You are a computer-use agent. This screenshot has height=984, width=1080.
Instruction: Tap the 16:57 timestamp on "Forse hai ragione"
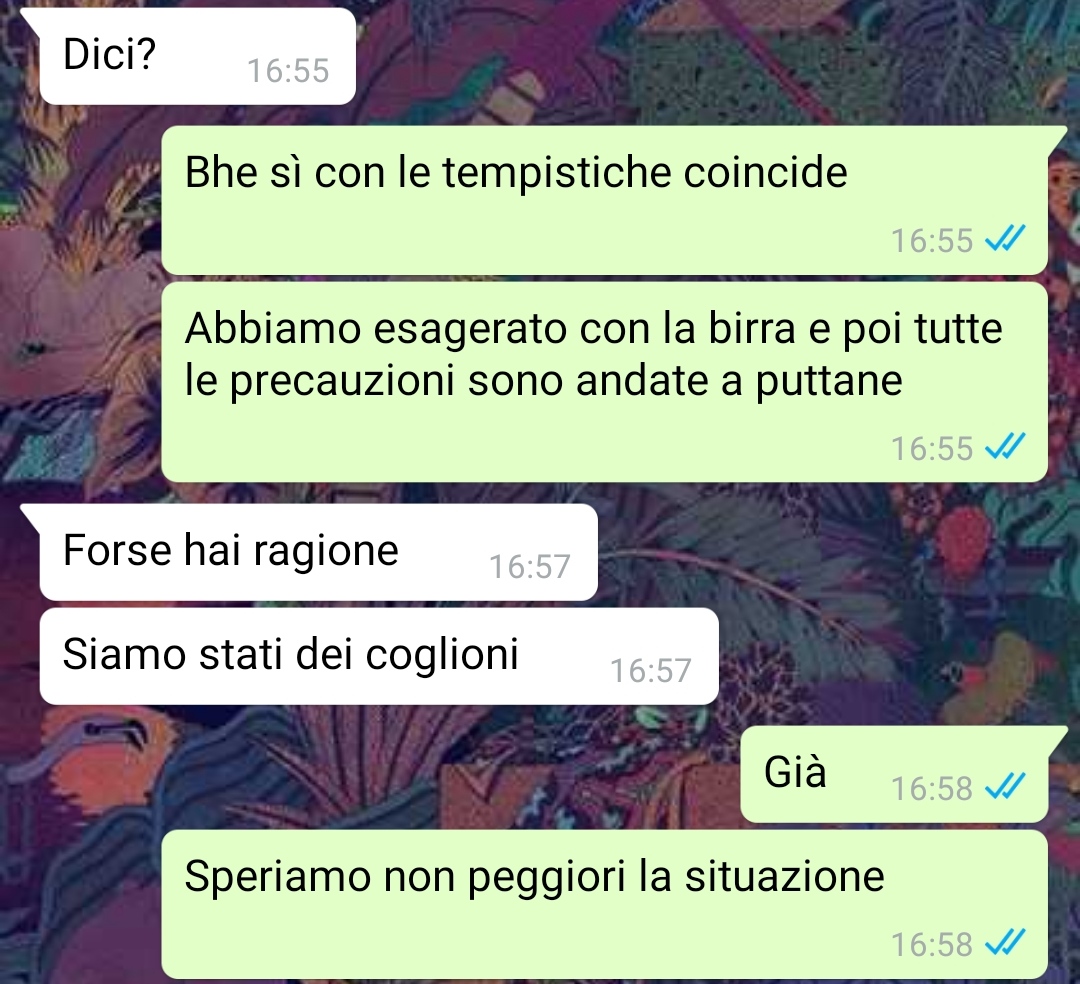click(530, 567)
